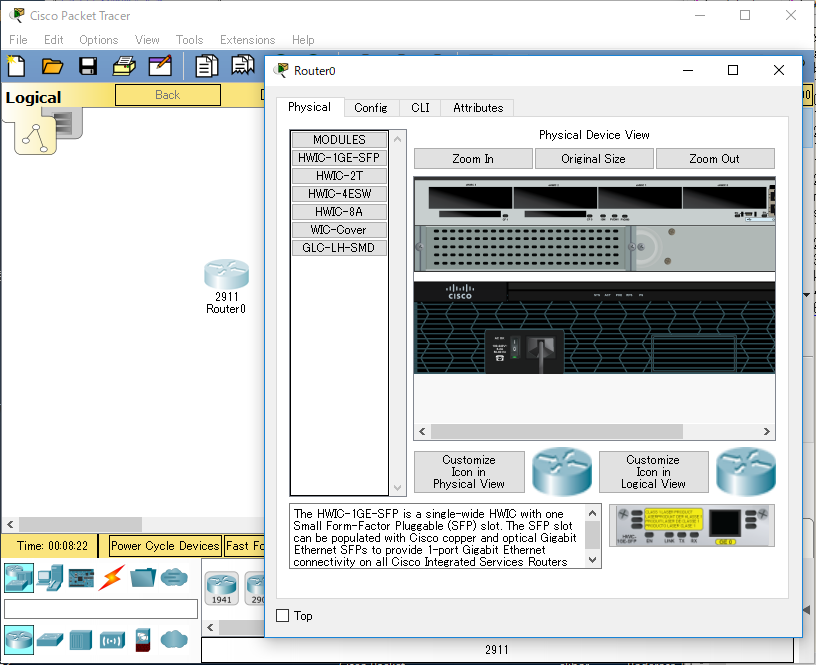Click Power Cycle Devices button
816x665 pixels.
[x=165, y=546]
